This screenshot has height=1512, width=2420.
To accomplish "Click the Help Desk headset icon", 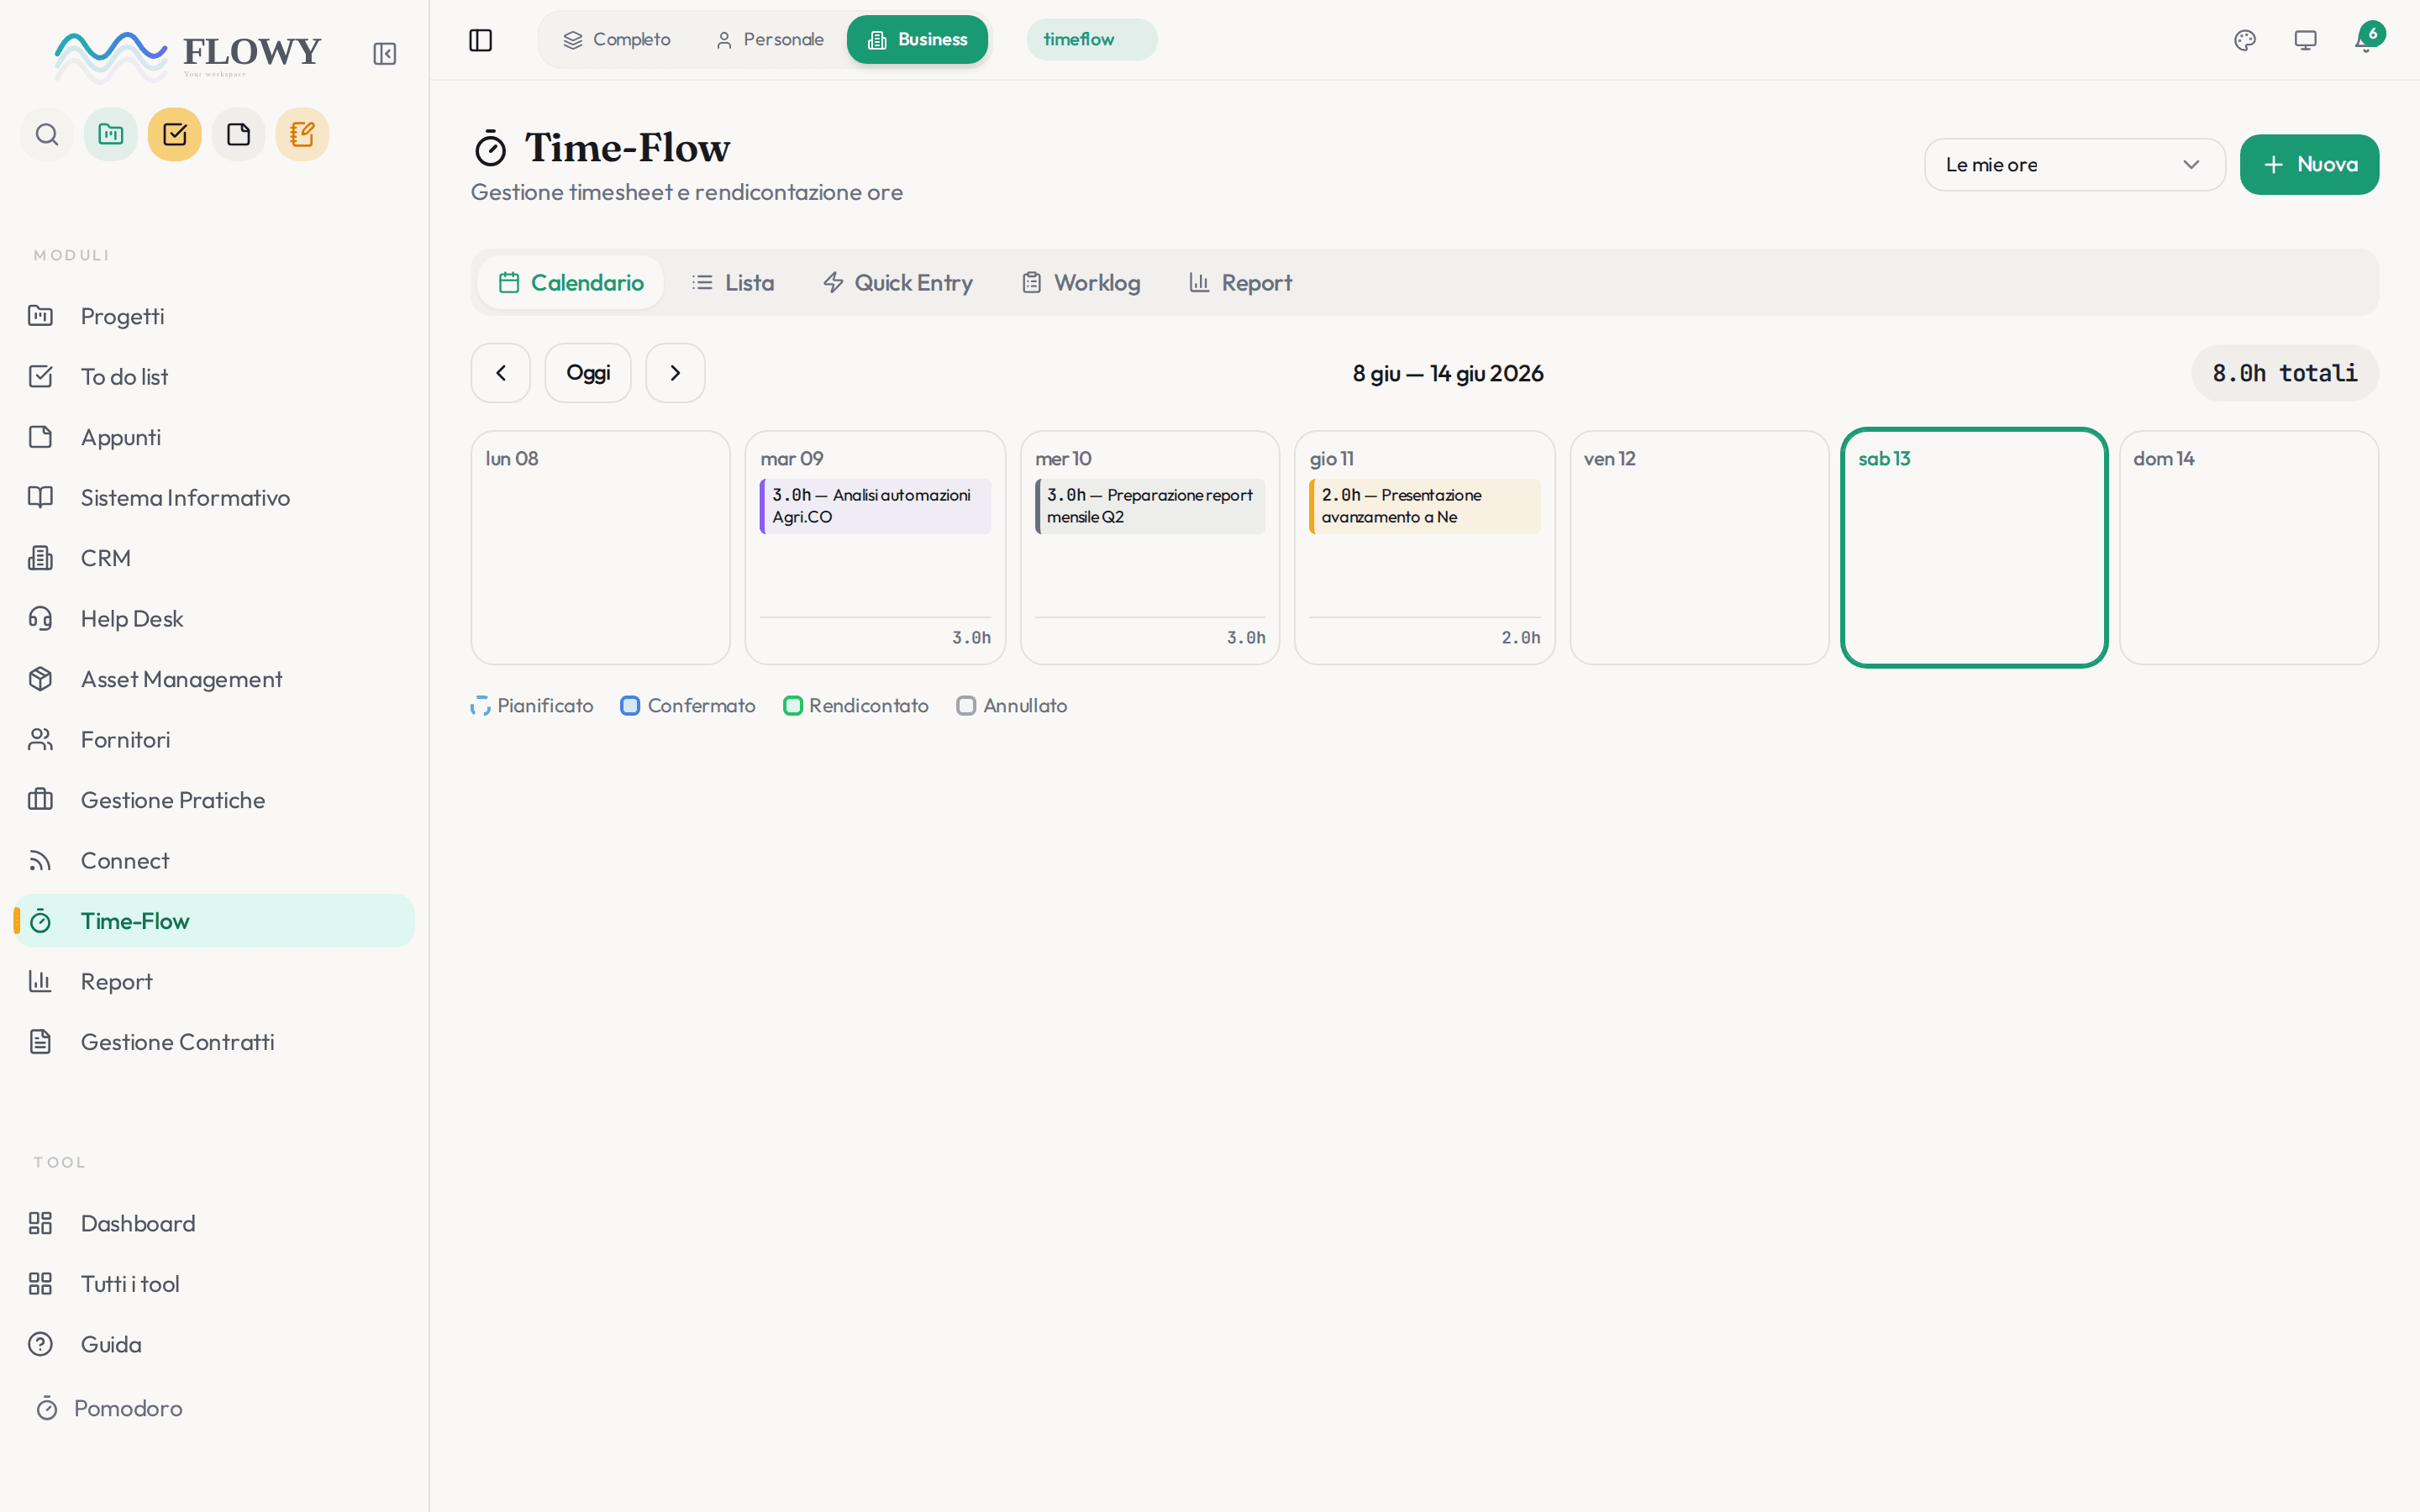I will pos(40,619).
